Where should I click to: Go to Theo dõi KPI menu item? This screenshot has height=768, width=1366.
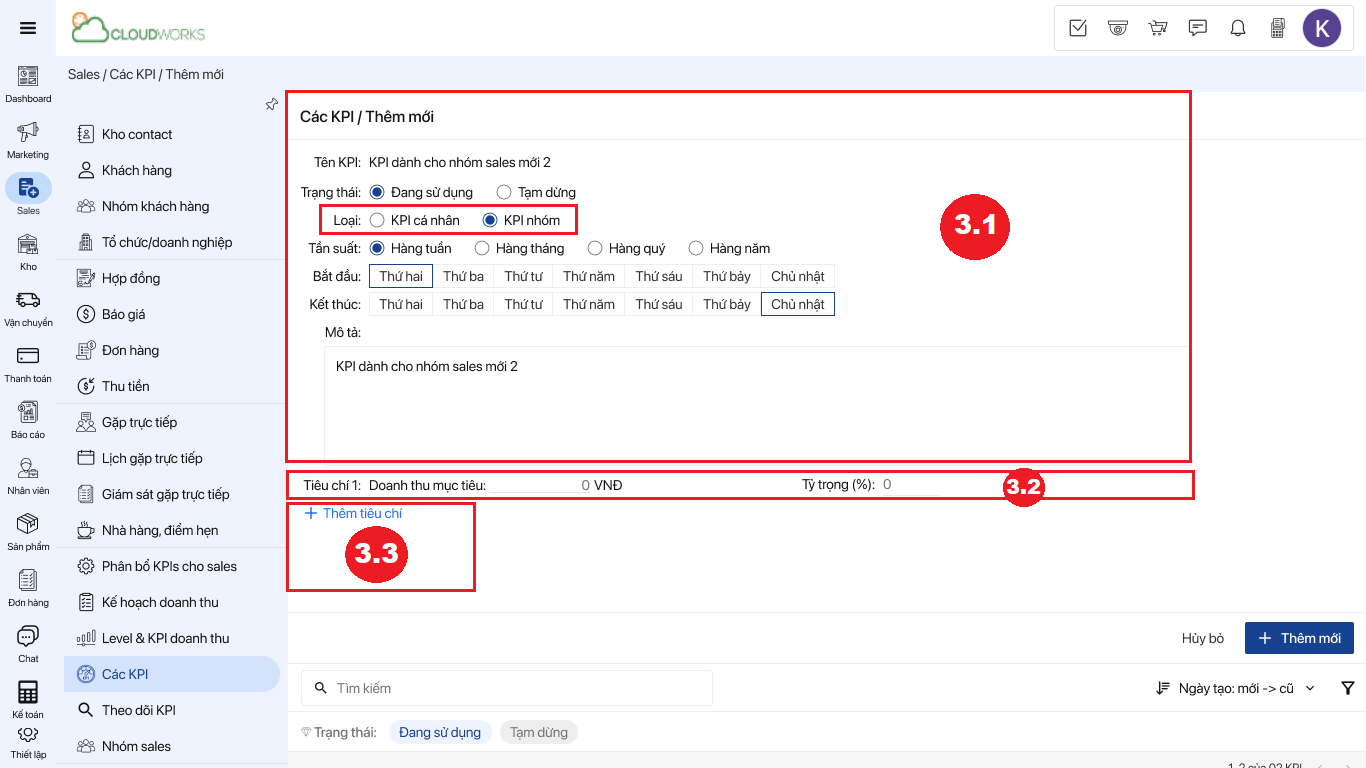click(138, 710)
